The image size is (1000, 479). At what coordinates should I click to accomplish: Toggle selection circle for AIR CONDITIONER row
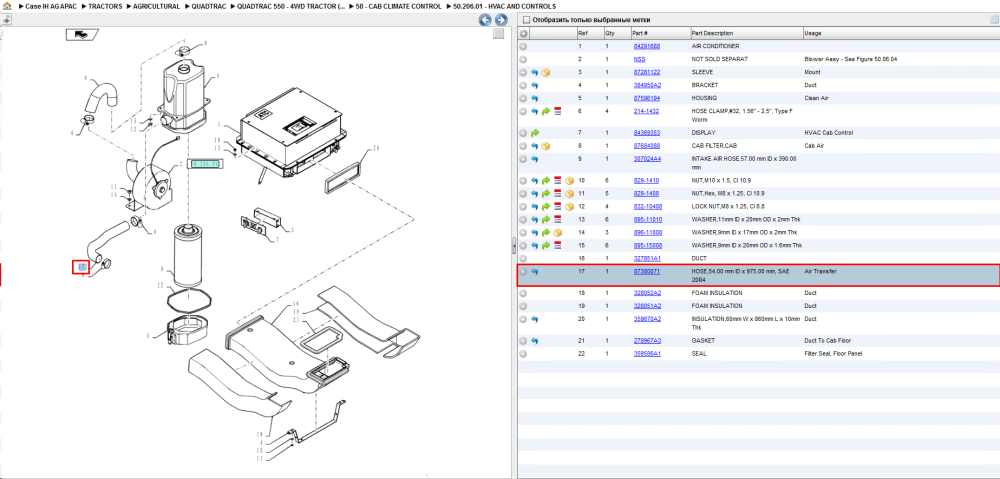tap(523, 47)
